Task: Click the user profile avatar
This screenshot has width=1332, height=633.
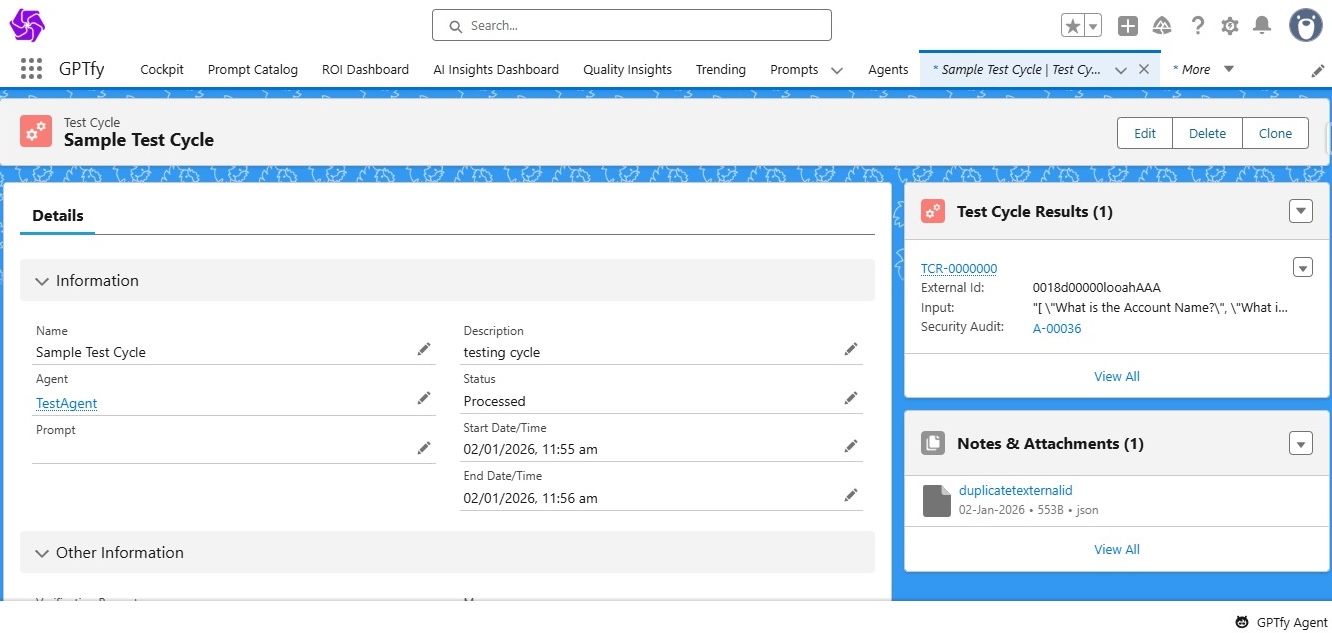Action: [1305, 26]
